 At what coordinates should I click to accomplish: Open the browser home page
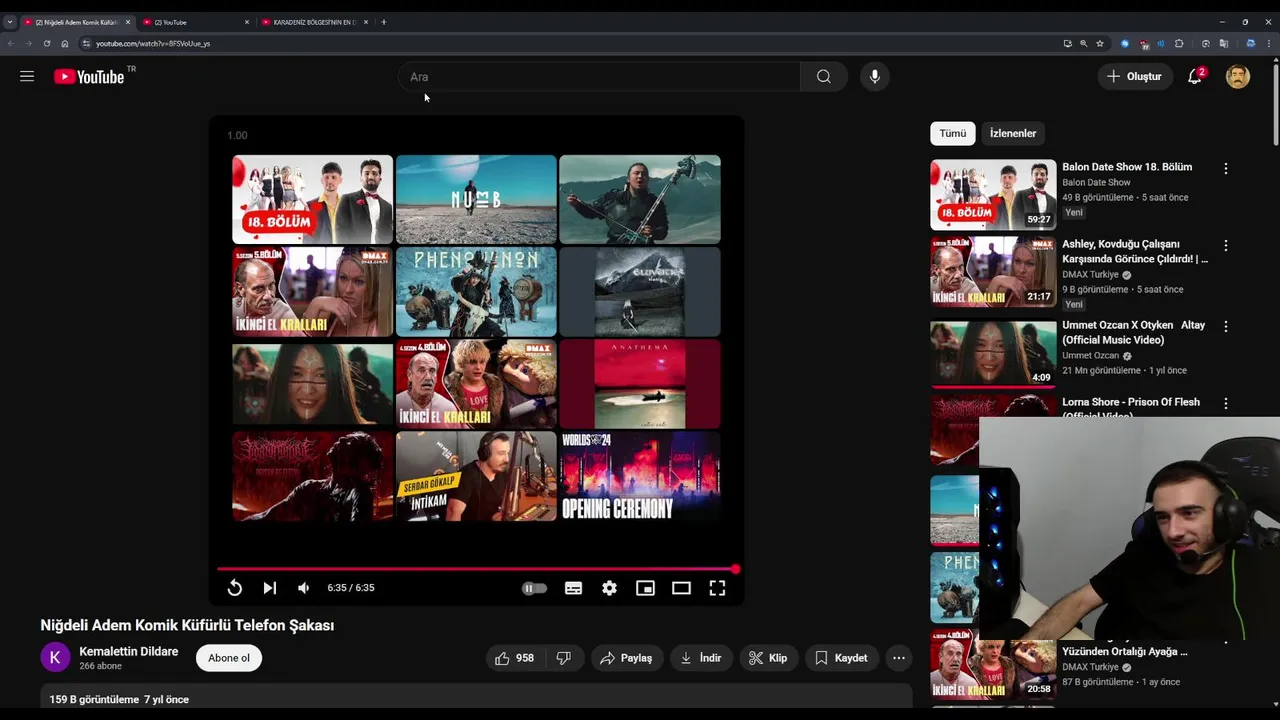(65, 43)
